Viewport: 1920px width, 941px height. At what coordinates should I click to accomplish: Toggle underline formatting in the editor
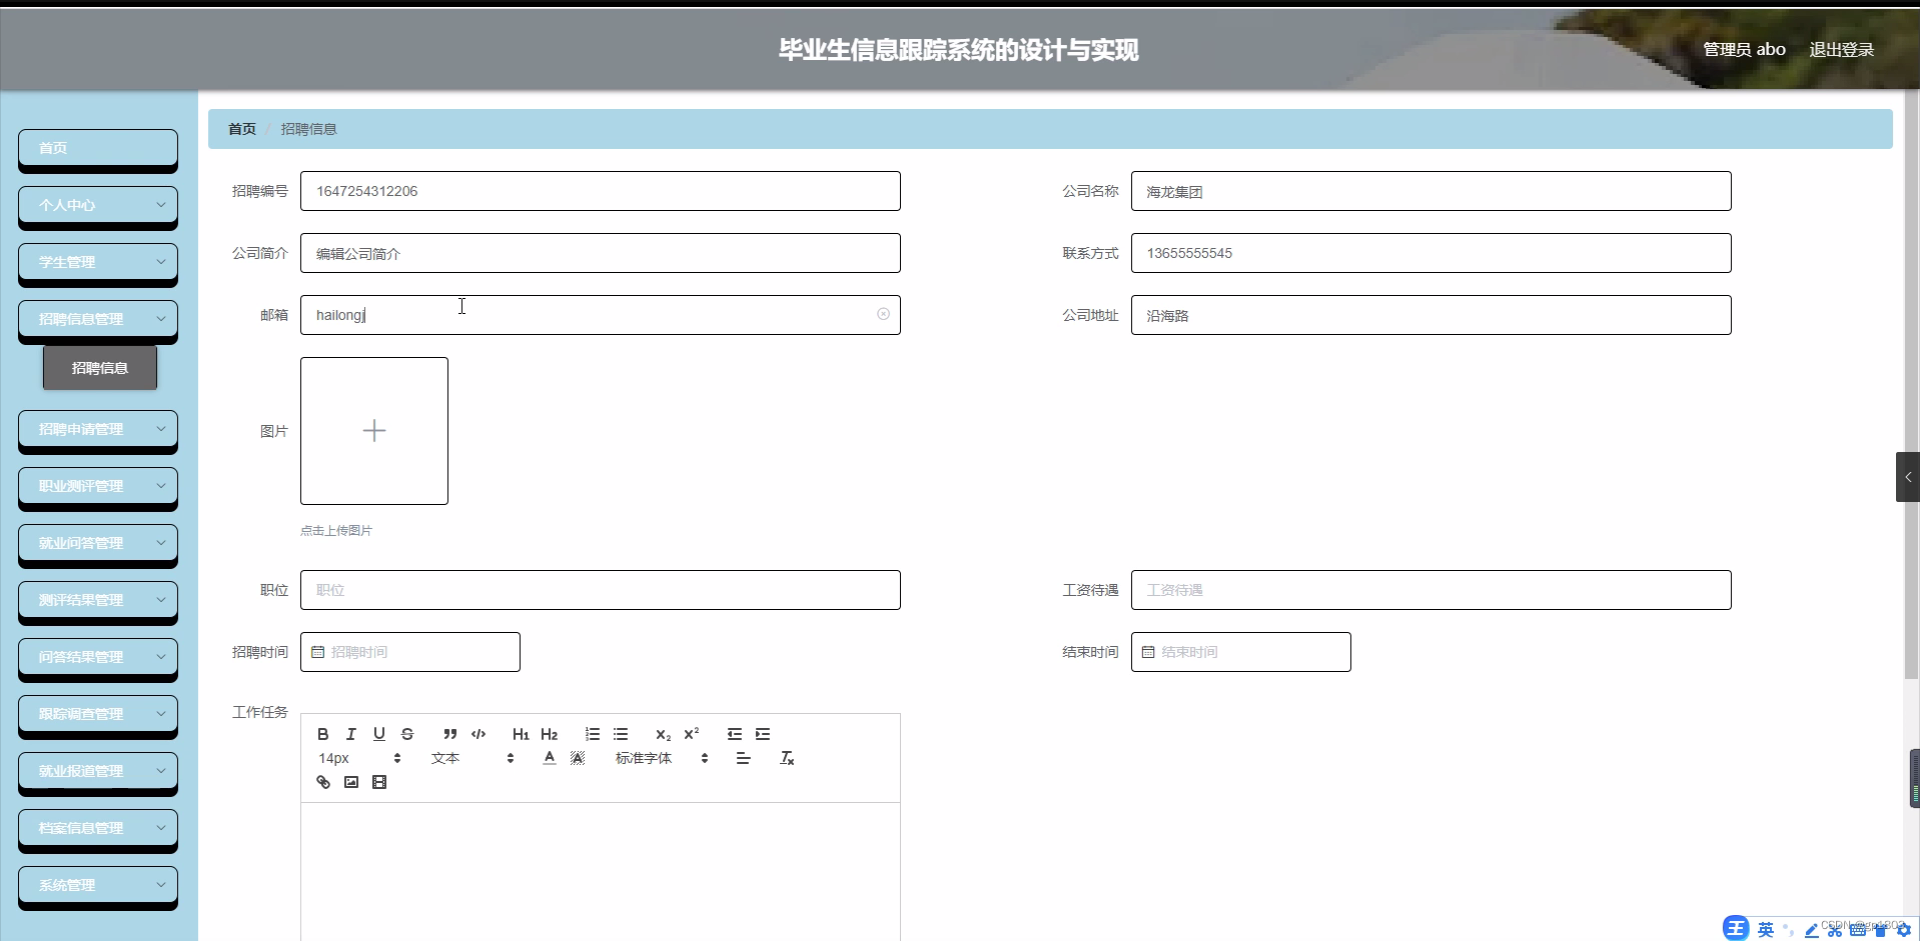coord(378,733)
